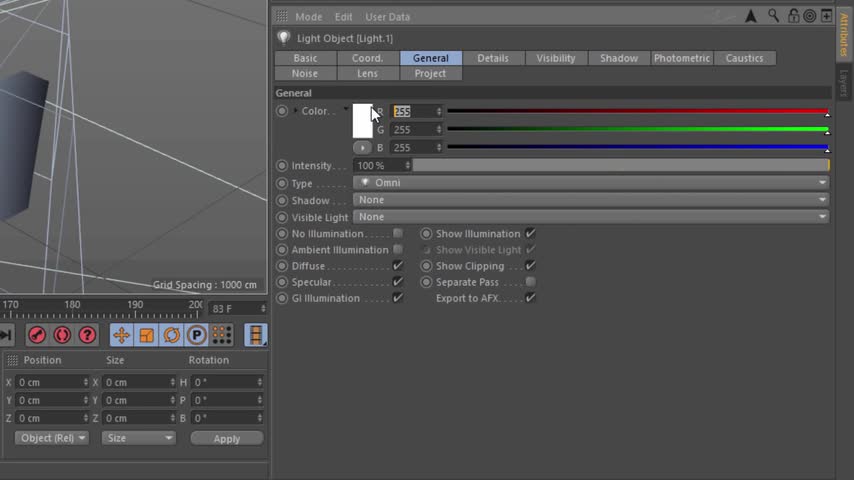Click the red channel slider

638,111
